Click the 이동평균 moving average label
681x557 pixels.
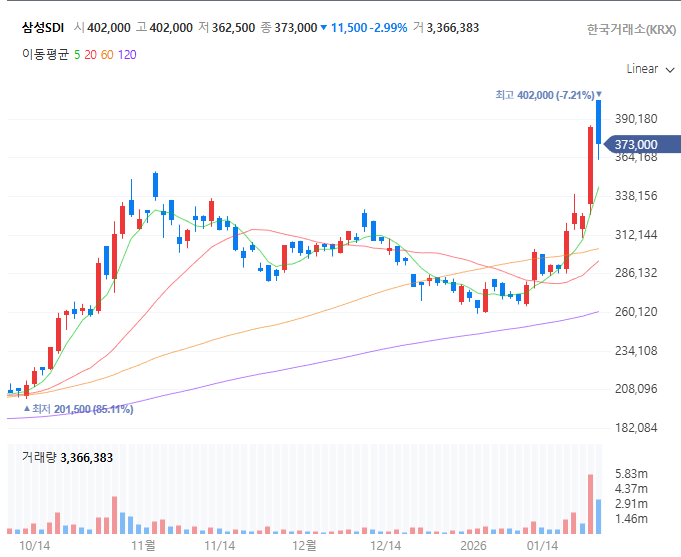[45, 55]
